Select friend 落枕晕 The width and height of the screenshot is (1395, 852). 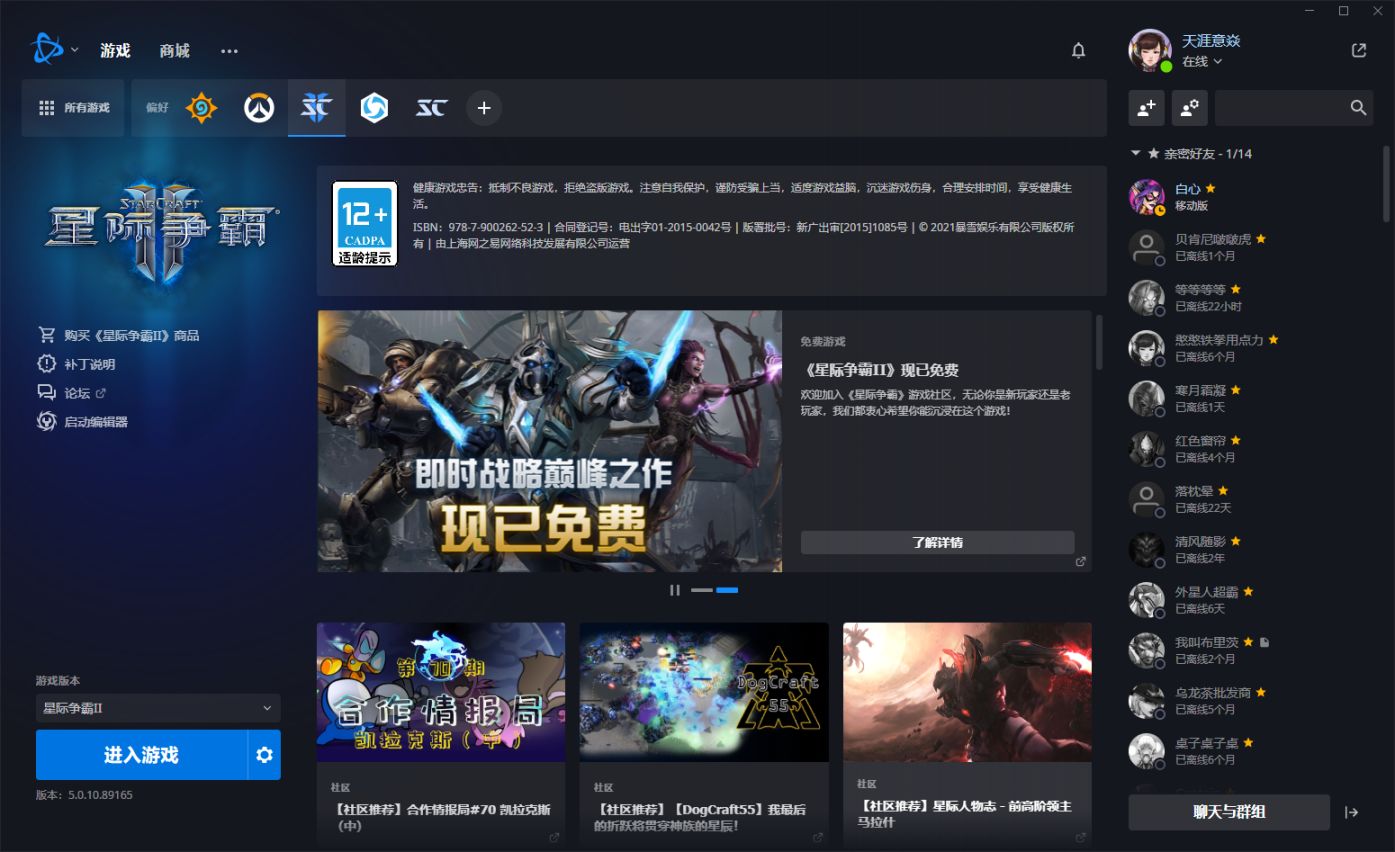(1250, 499)
